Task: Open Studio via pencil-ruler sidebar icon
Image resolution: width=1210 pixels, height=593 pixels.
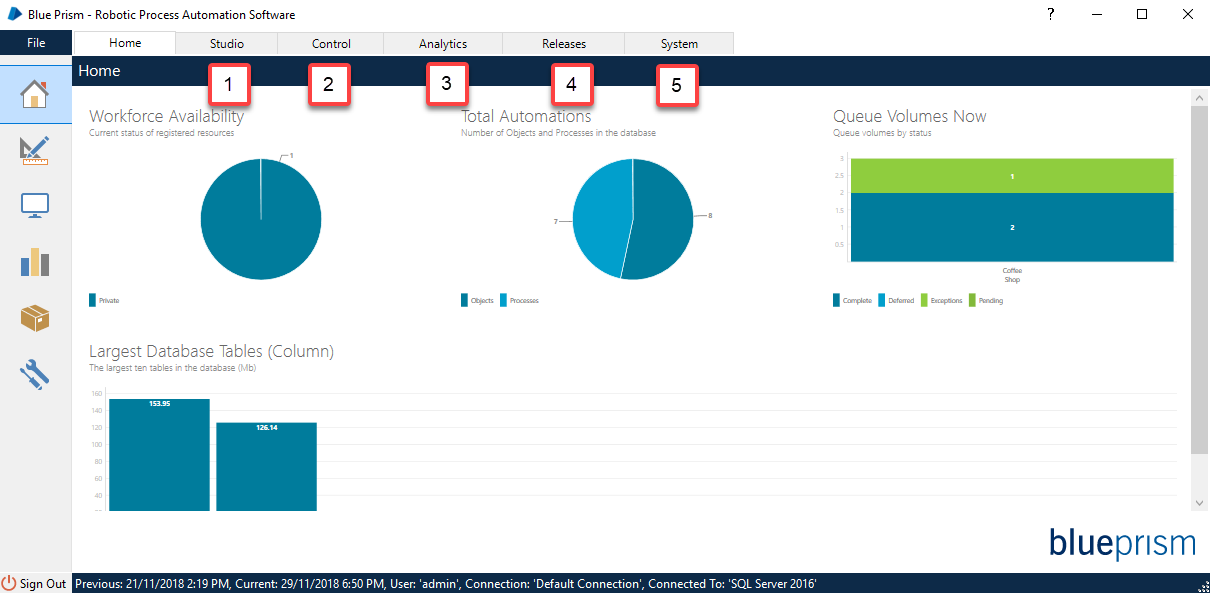Action: click(x=35, y=150)
